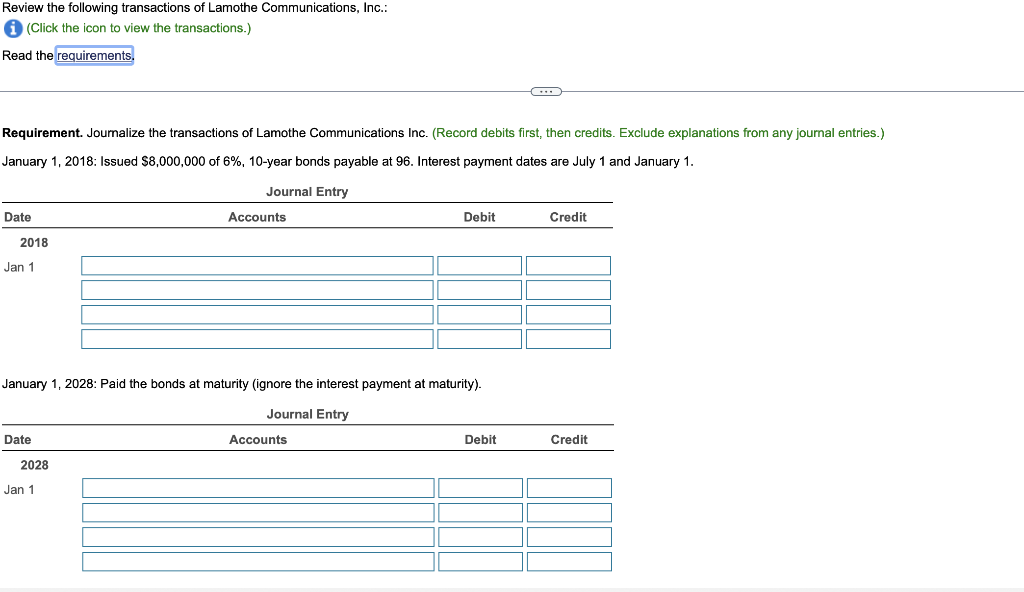
Task: Click fourth credit box in 2028 entry
Action: (569, 561)
